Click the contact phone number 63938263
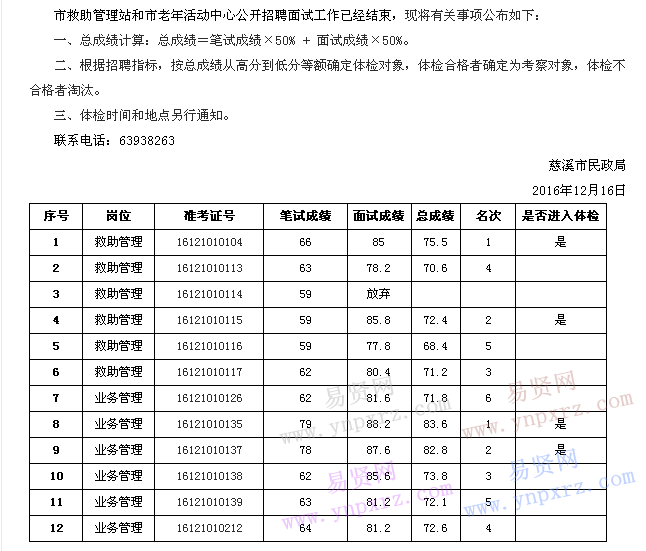Viewport: 646px width, 551px height. tap(147, 141)
